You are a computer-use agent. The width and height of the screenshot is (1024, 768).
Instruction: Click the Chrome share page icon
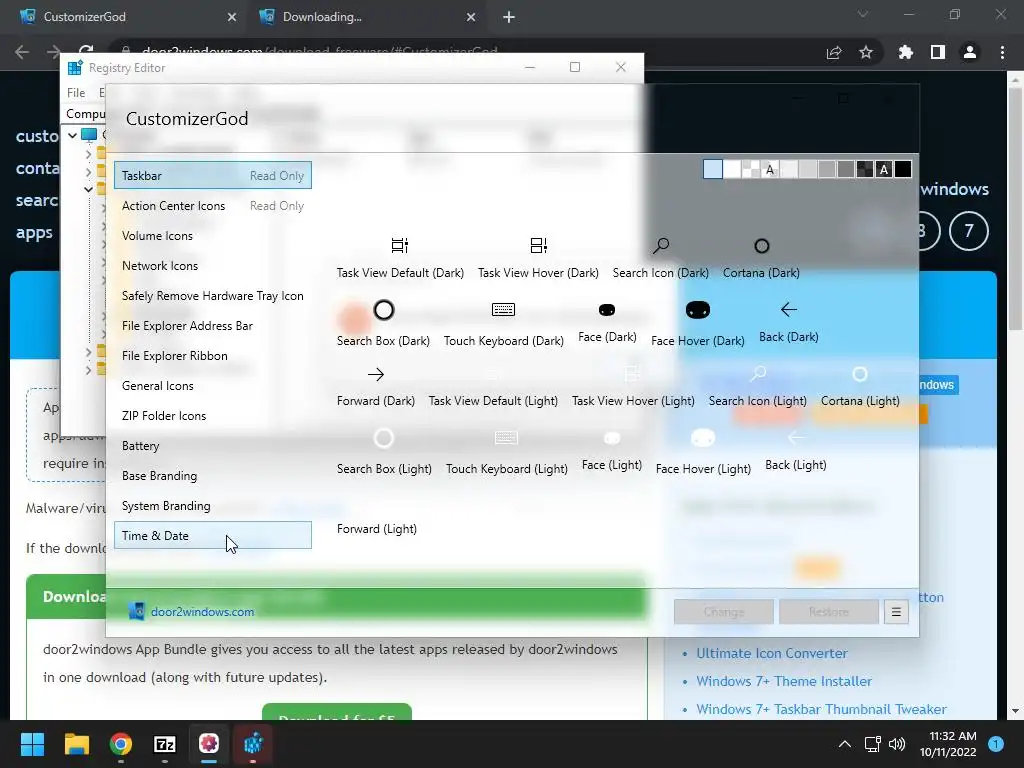tap(834, 52)
